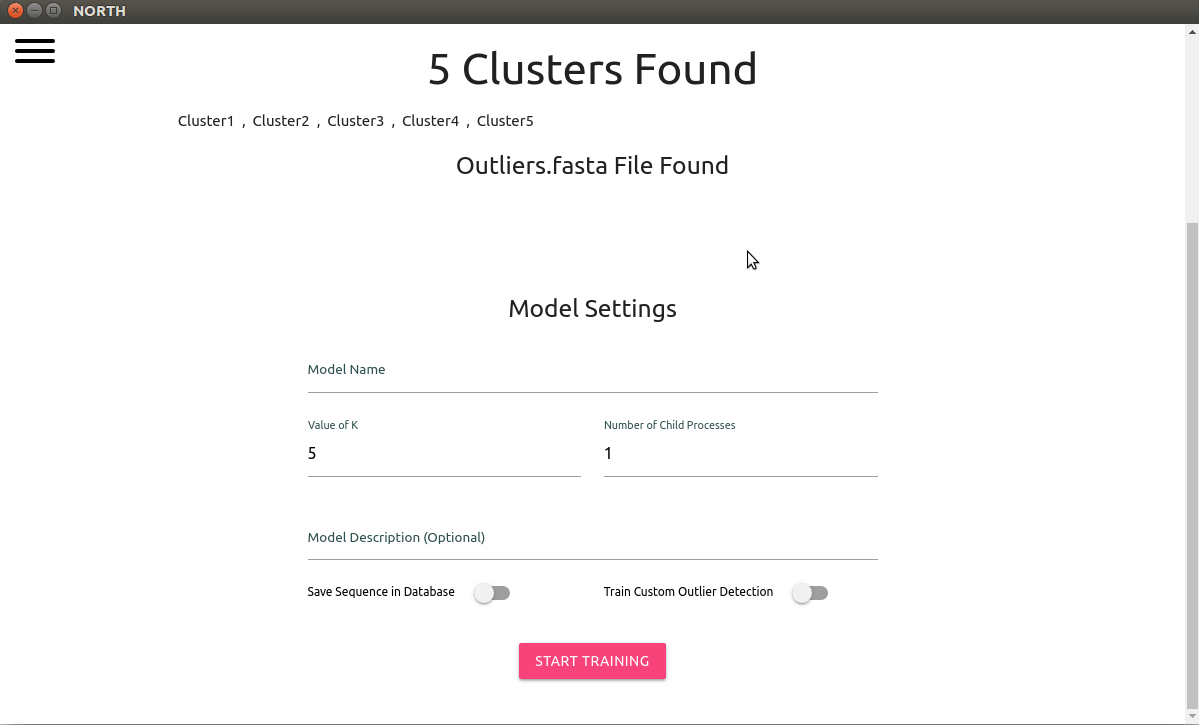
Task: Click the 5 Clusters Found title
Action: (593, 69)
